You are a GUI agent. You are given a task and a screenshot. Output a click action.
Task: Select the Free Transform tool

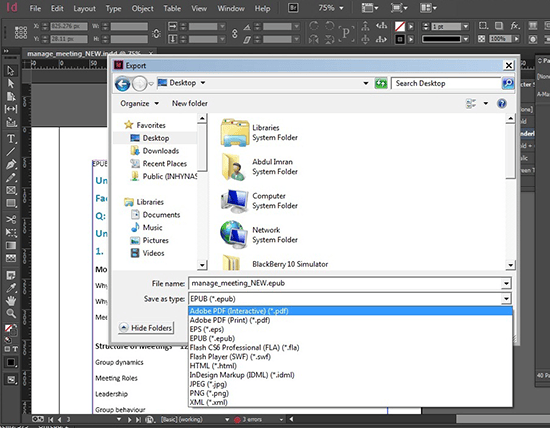(11, 232)
